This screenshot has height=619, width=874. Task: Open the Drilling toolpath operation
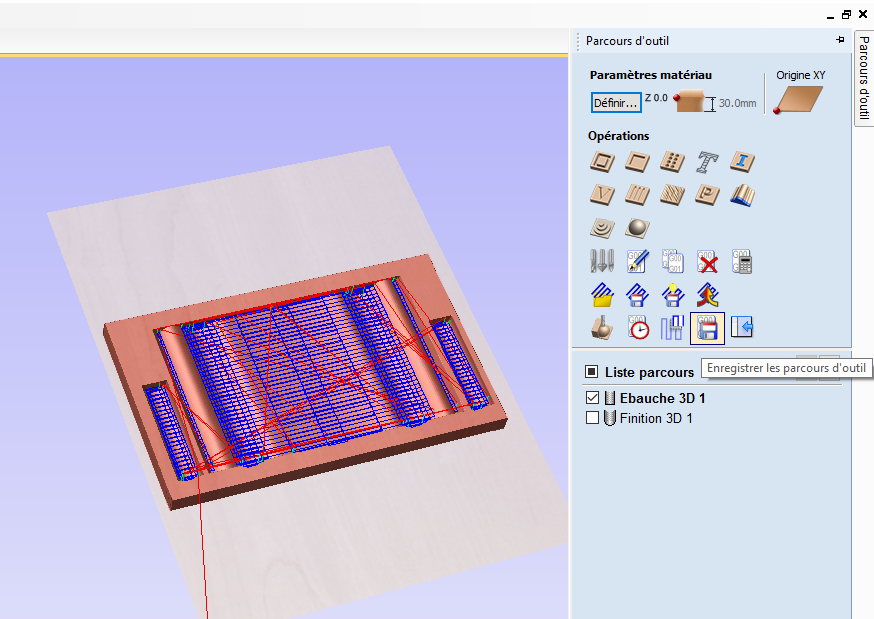pyautogui.click(x=672, y=162)
